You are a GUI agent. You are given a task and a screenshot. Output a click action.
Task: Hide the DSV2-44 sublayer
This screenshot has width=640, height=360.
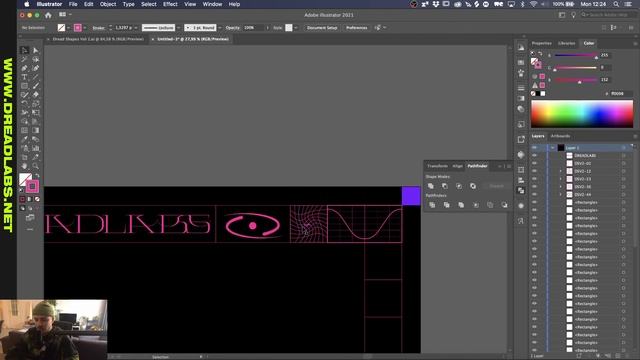(534, 194)
